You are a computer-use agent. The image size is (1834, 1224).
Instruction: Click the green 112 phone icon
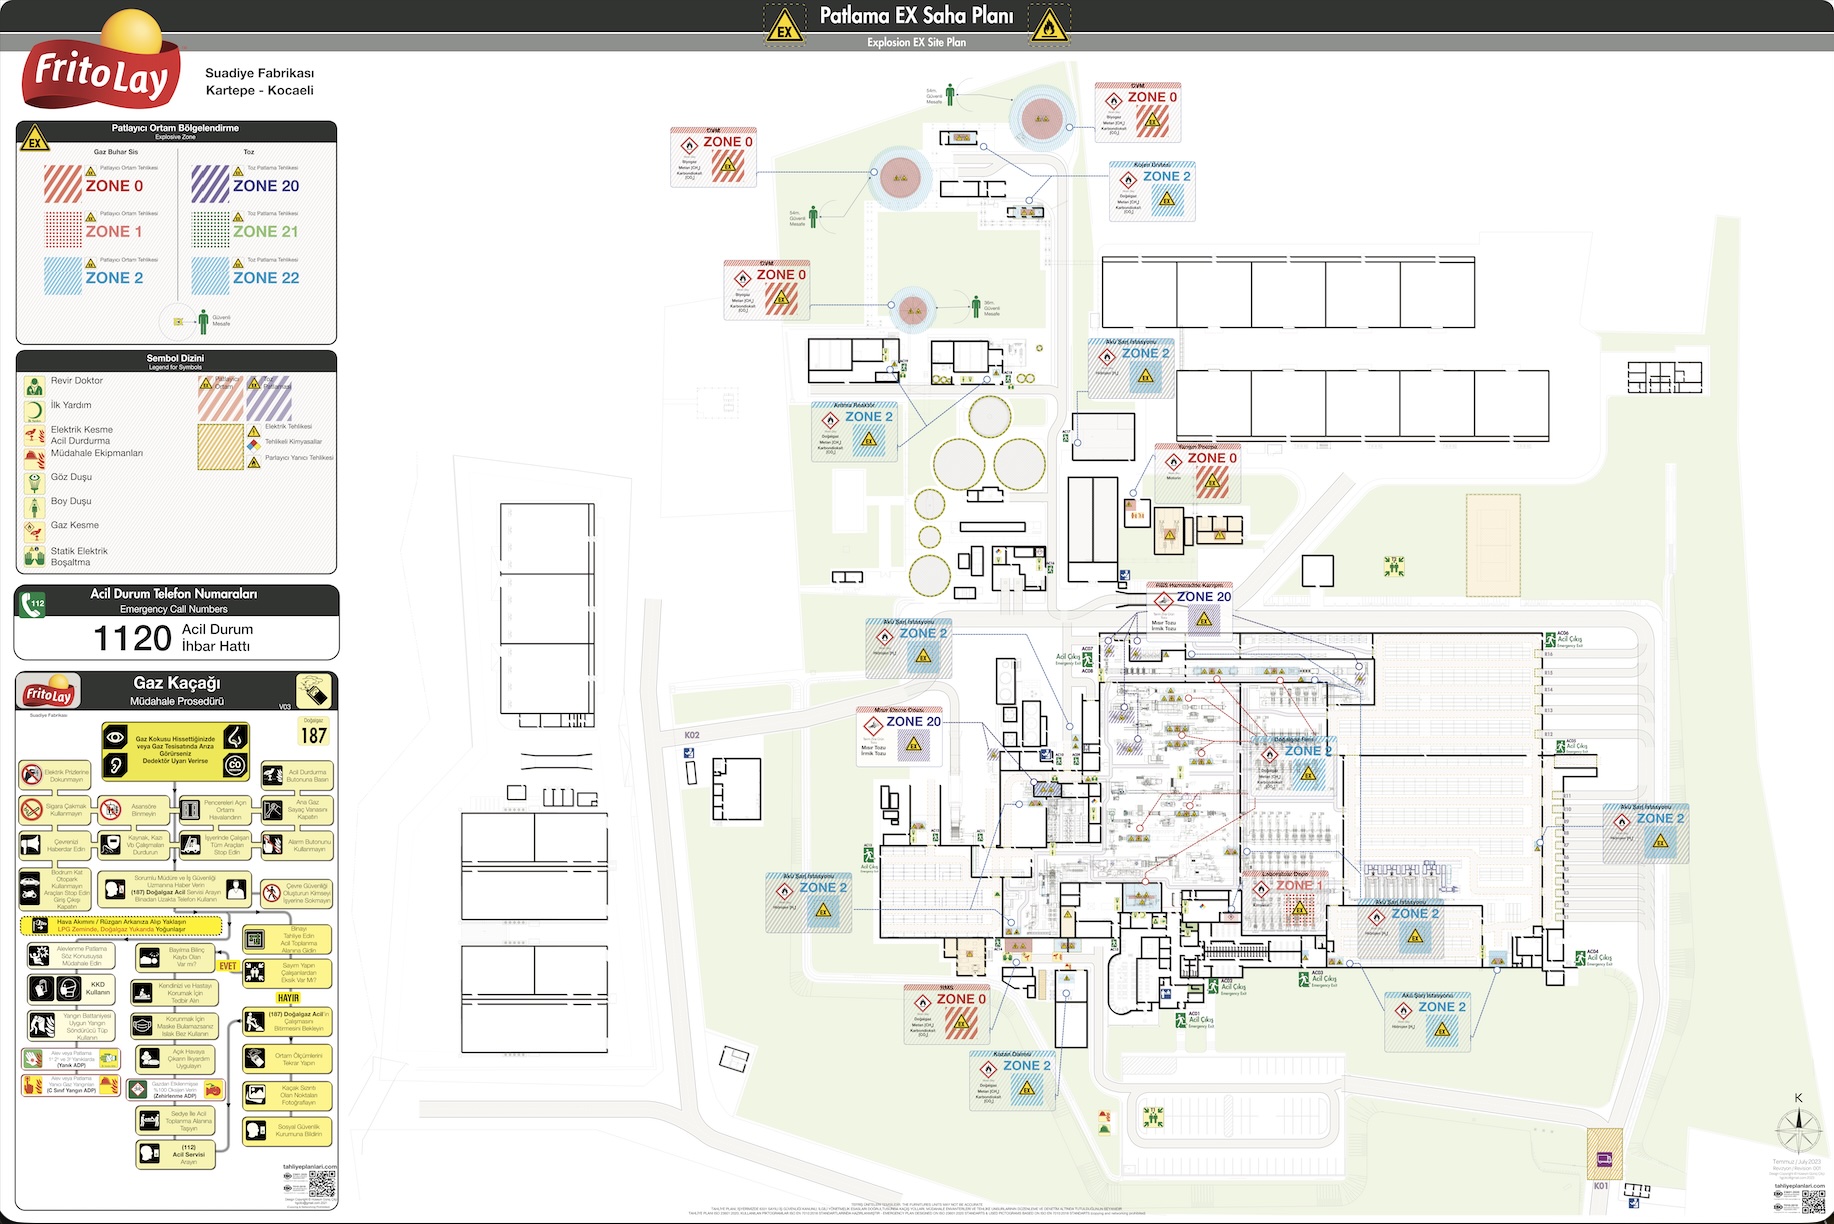(34, 605)
